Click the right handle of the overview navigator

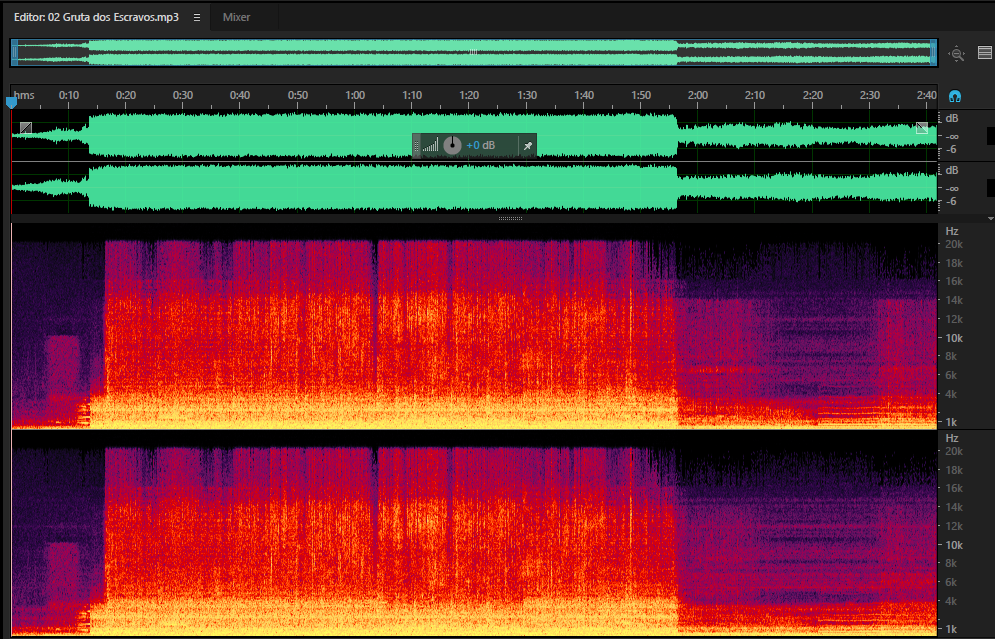[933, 53]
